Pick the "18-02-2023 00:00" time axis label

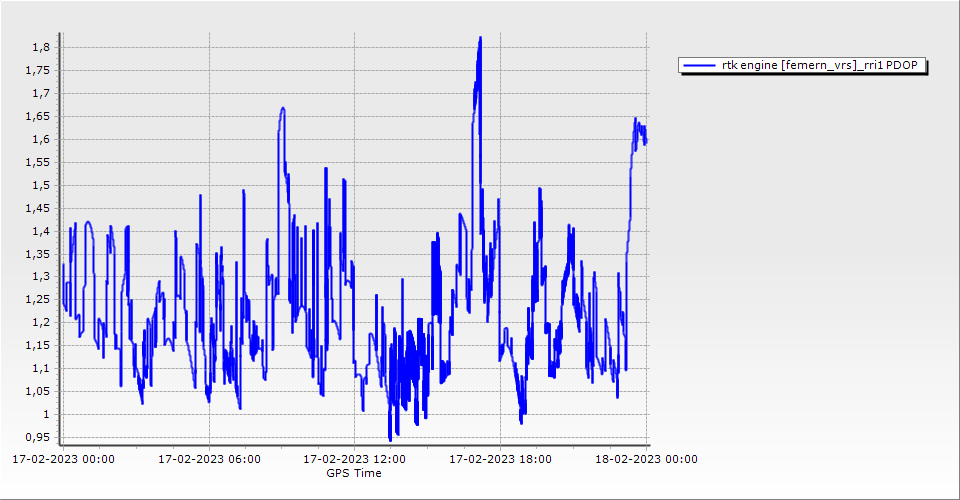point(645,460)
